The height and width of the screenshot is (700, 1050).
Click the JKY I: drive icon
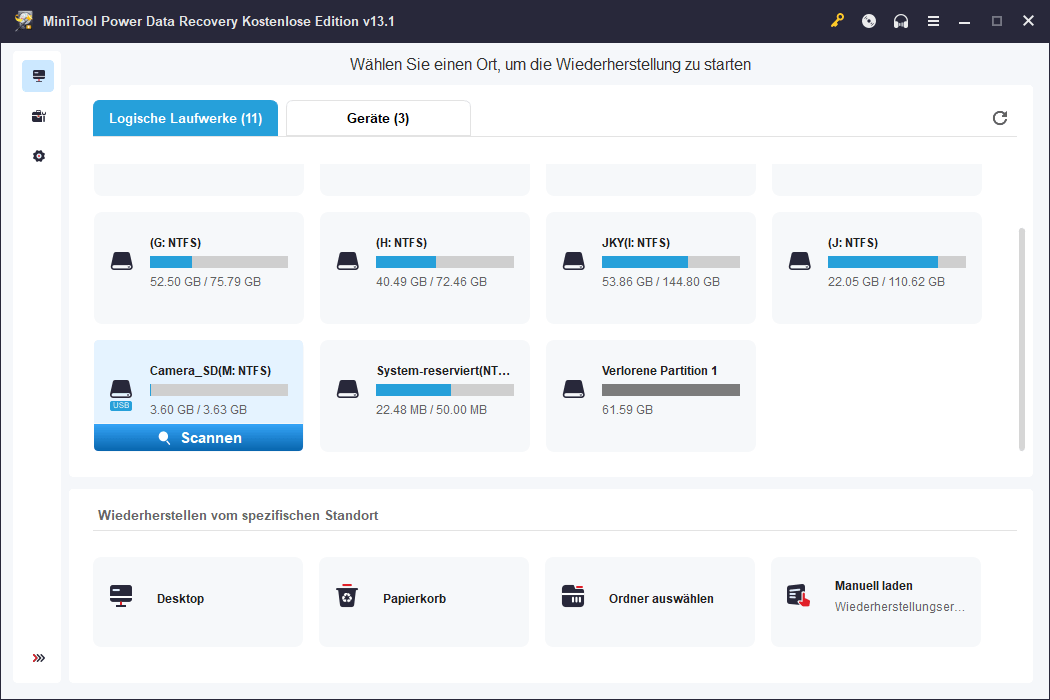(573, 261)
